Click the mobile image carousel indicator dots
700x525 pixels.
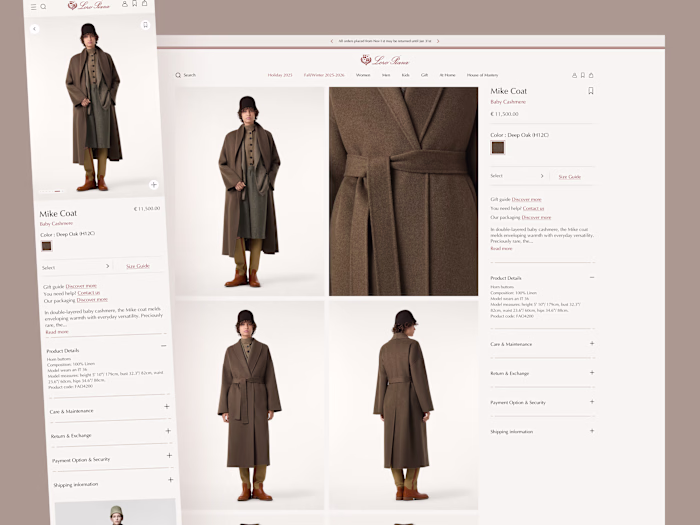51,191
